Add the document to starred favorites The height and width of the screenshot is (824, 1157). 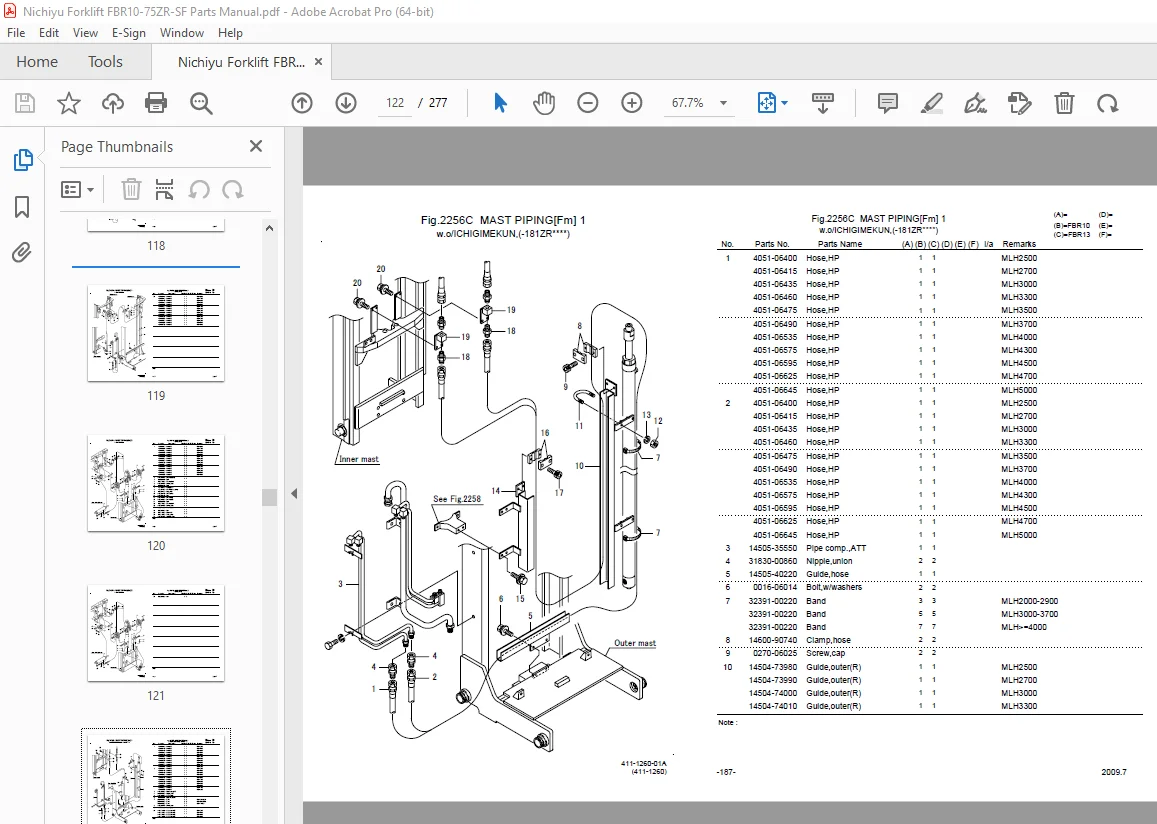(x=69, y=103)
